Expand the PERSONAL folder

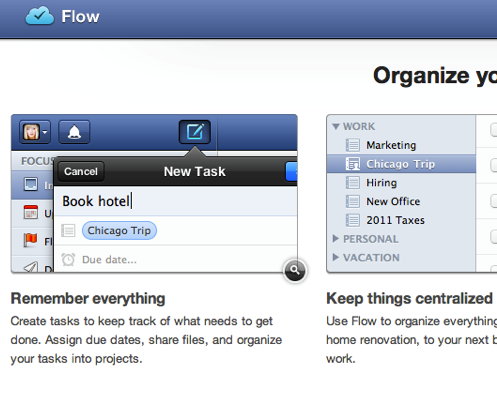[336, 239]
